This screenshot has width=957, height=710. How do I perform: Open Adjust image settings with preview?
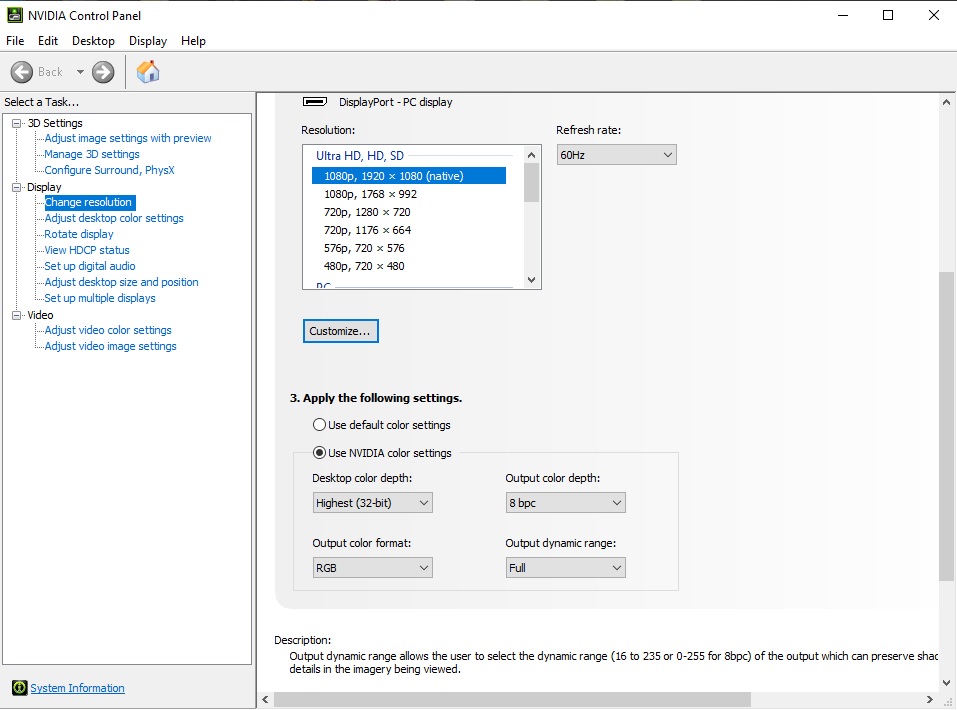pyautogui.click(x=128, y=138)
